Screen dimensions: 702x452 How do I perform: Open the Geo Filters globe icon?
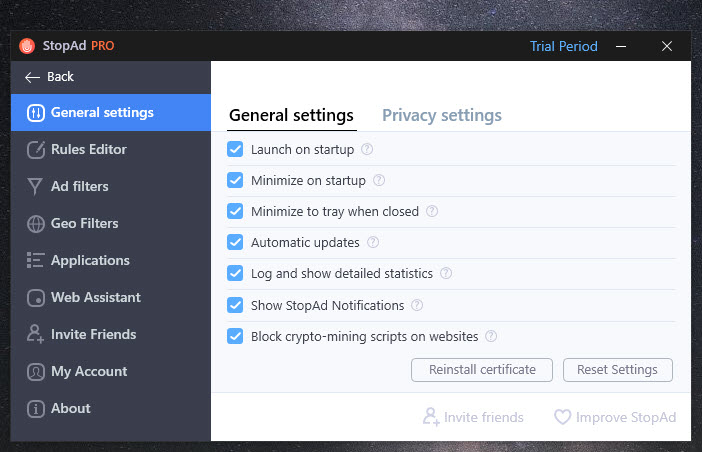coord(35,224)
